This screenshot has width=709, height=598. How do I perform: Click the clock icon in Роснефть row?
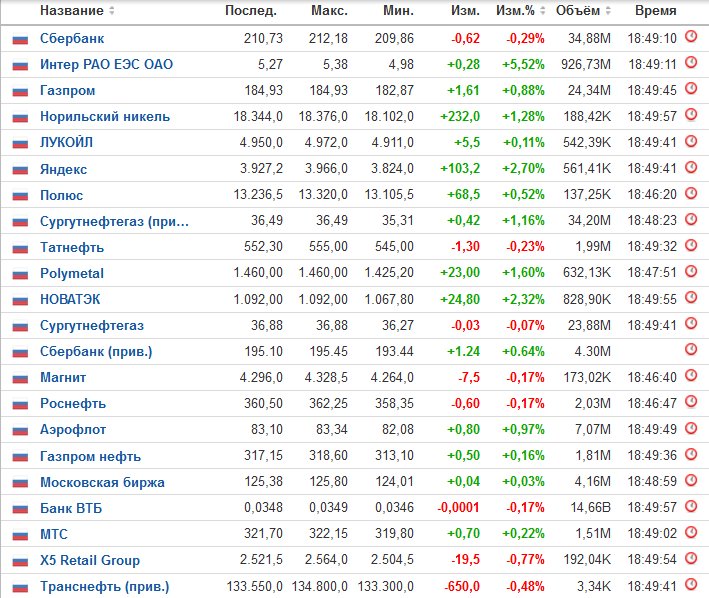click(x=691, y=401)
